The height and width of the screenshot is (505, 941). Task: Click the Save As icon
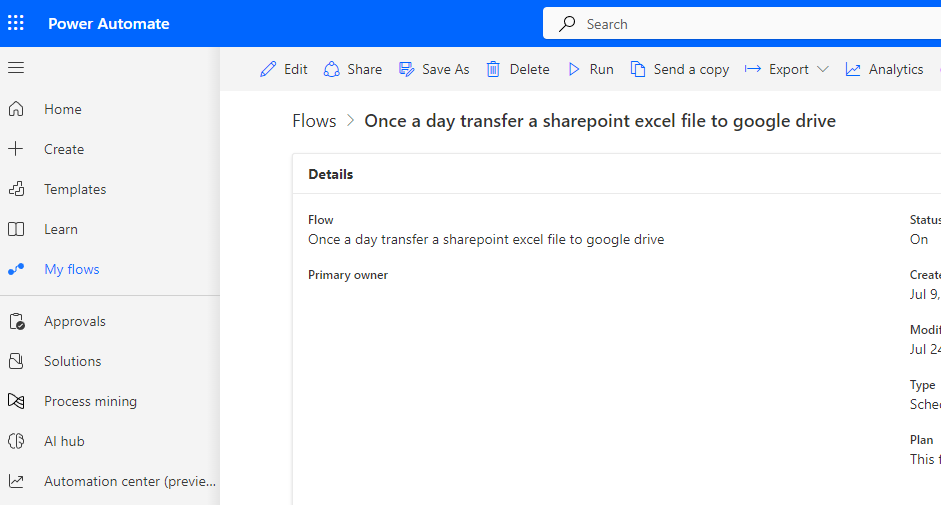(x=406, y=69)
